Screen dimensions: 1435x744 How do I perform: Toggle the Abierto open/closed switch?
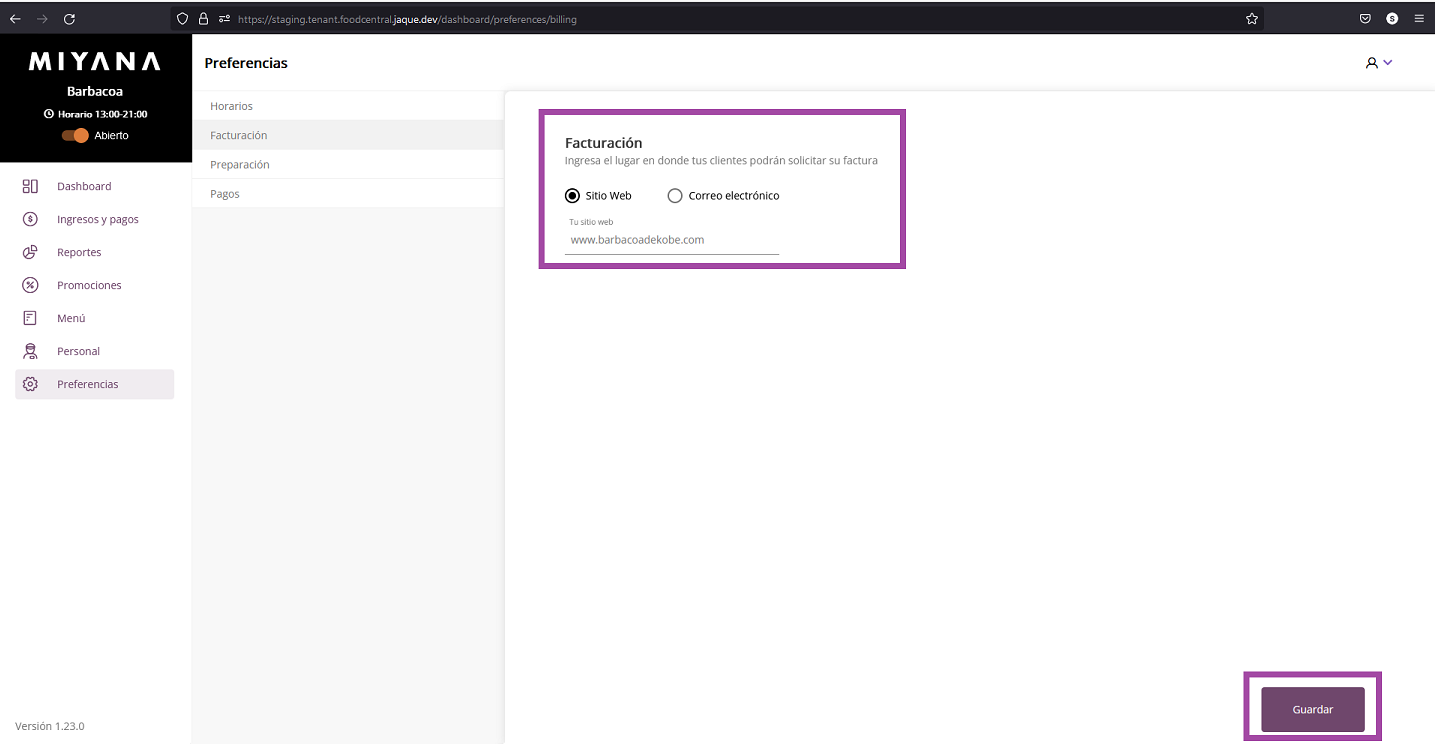coord(75,135)
